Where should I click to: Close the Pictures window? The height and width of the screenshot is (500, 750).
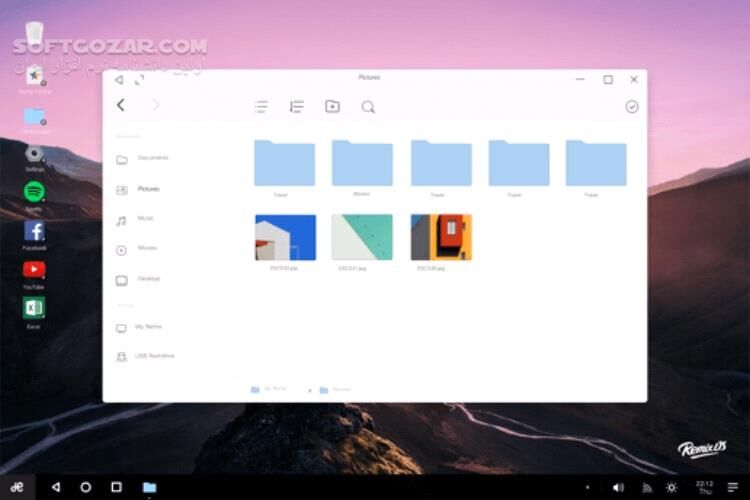(634, 79)
